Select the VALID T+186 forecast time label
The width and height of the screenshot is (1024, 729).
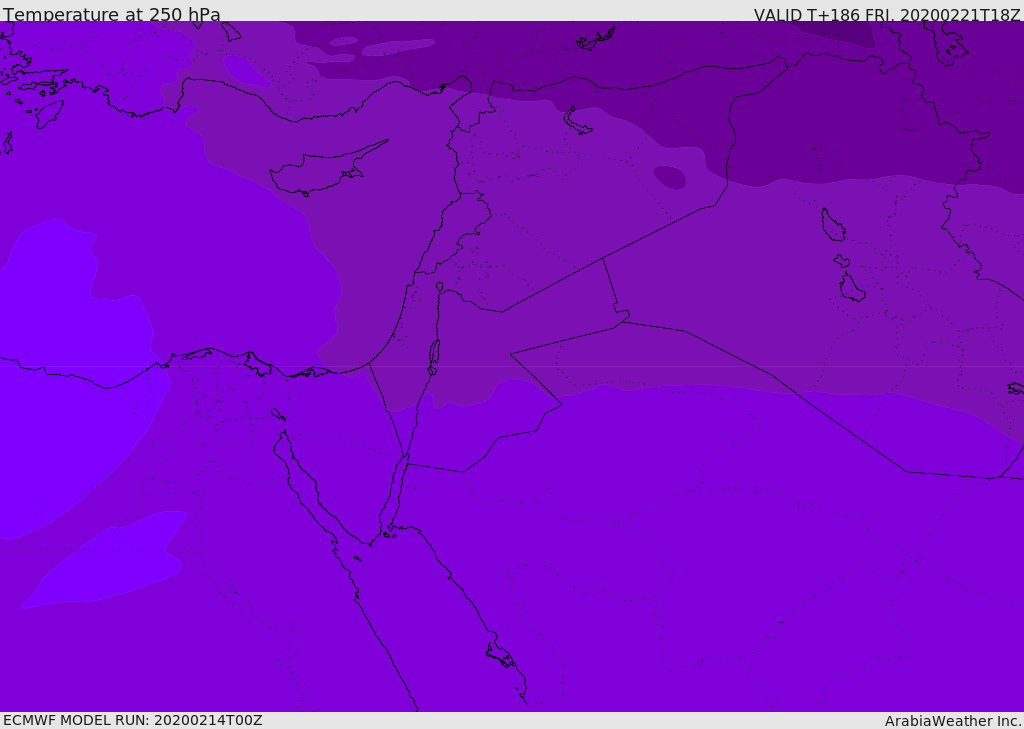(x=886, y=15)
